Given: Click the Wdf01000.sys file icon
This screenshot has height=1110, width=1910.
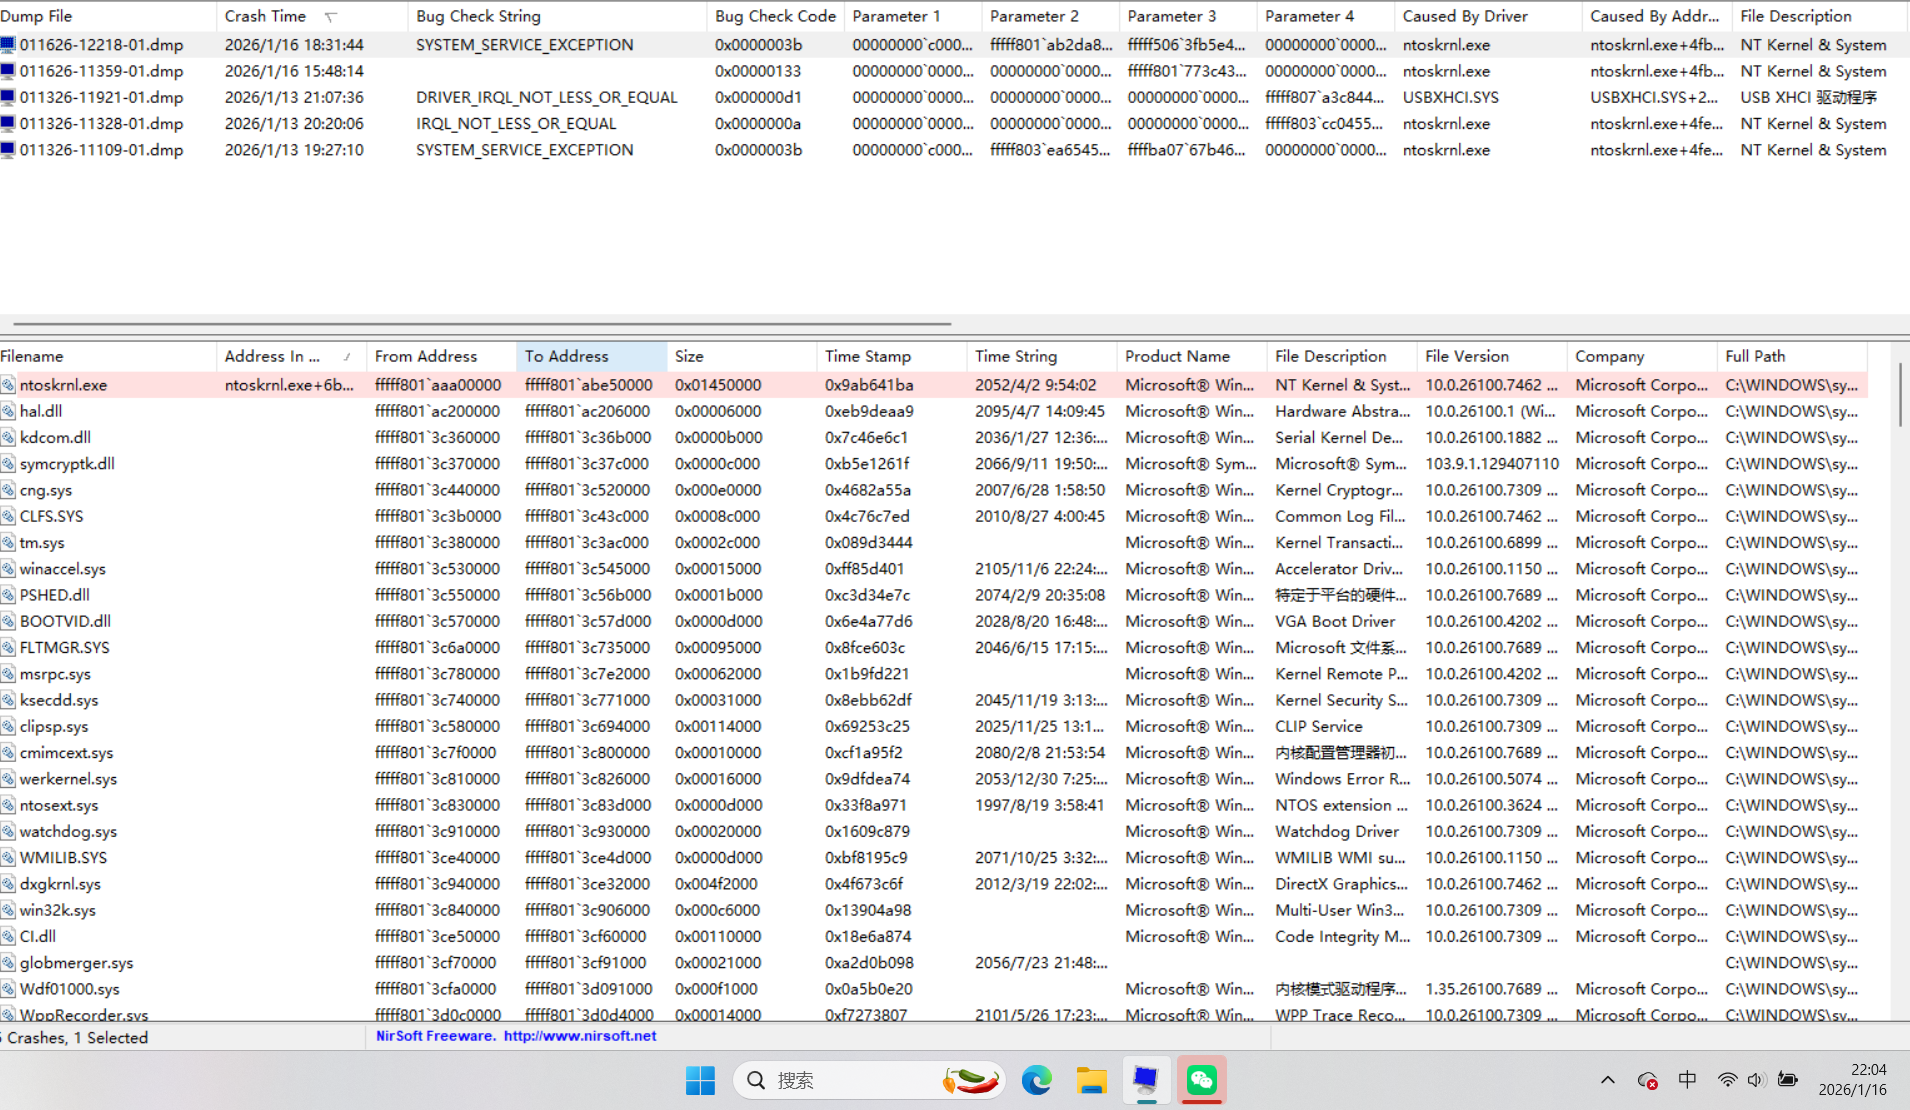Looking at the screenshot, I should (8, 989).
